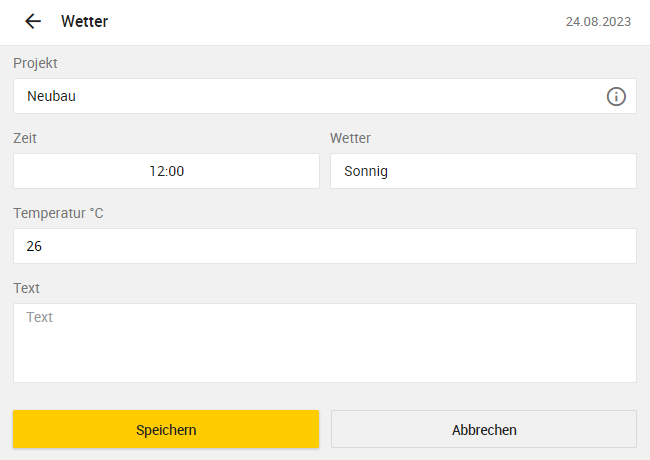Select the Zeit field label
Image resolution: width=650 pixels, height=460 pixels.
(x=25, y=138)
